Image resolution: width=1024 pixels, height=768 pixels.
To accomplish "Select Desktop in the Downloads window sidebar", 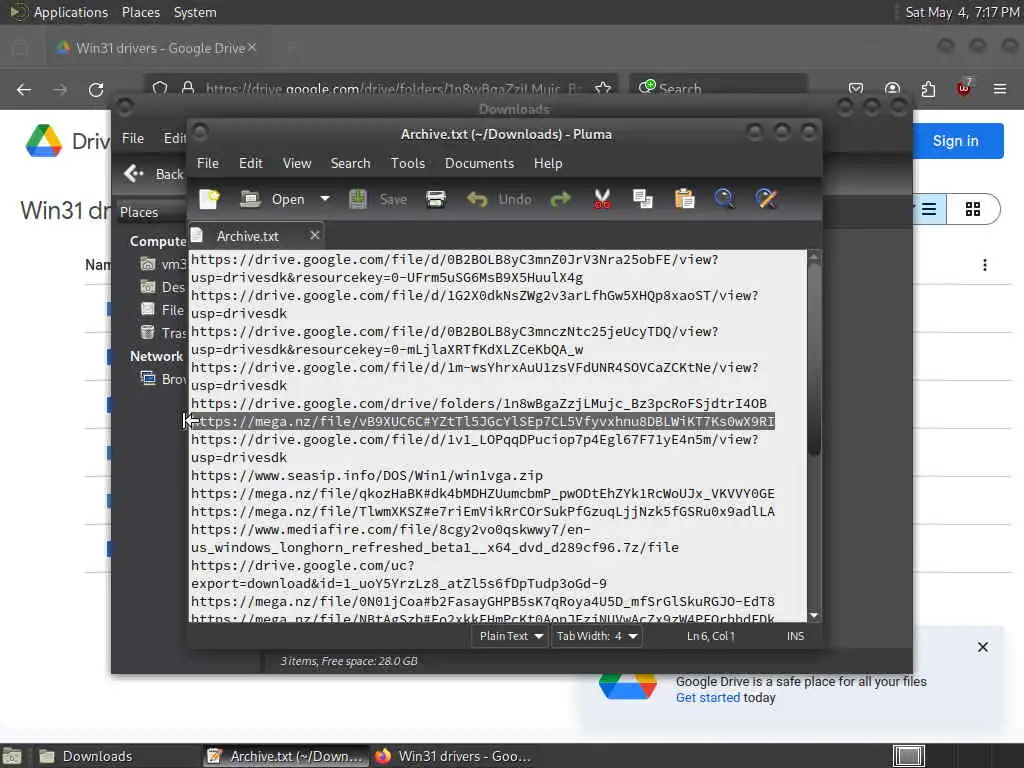I will point(164,287).
